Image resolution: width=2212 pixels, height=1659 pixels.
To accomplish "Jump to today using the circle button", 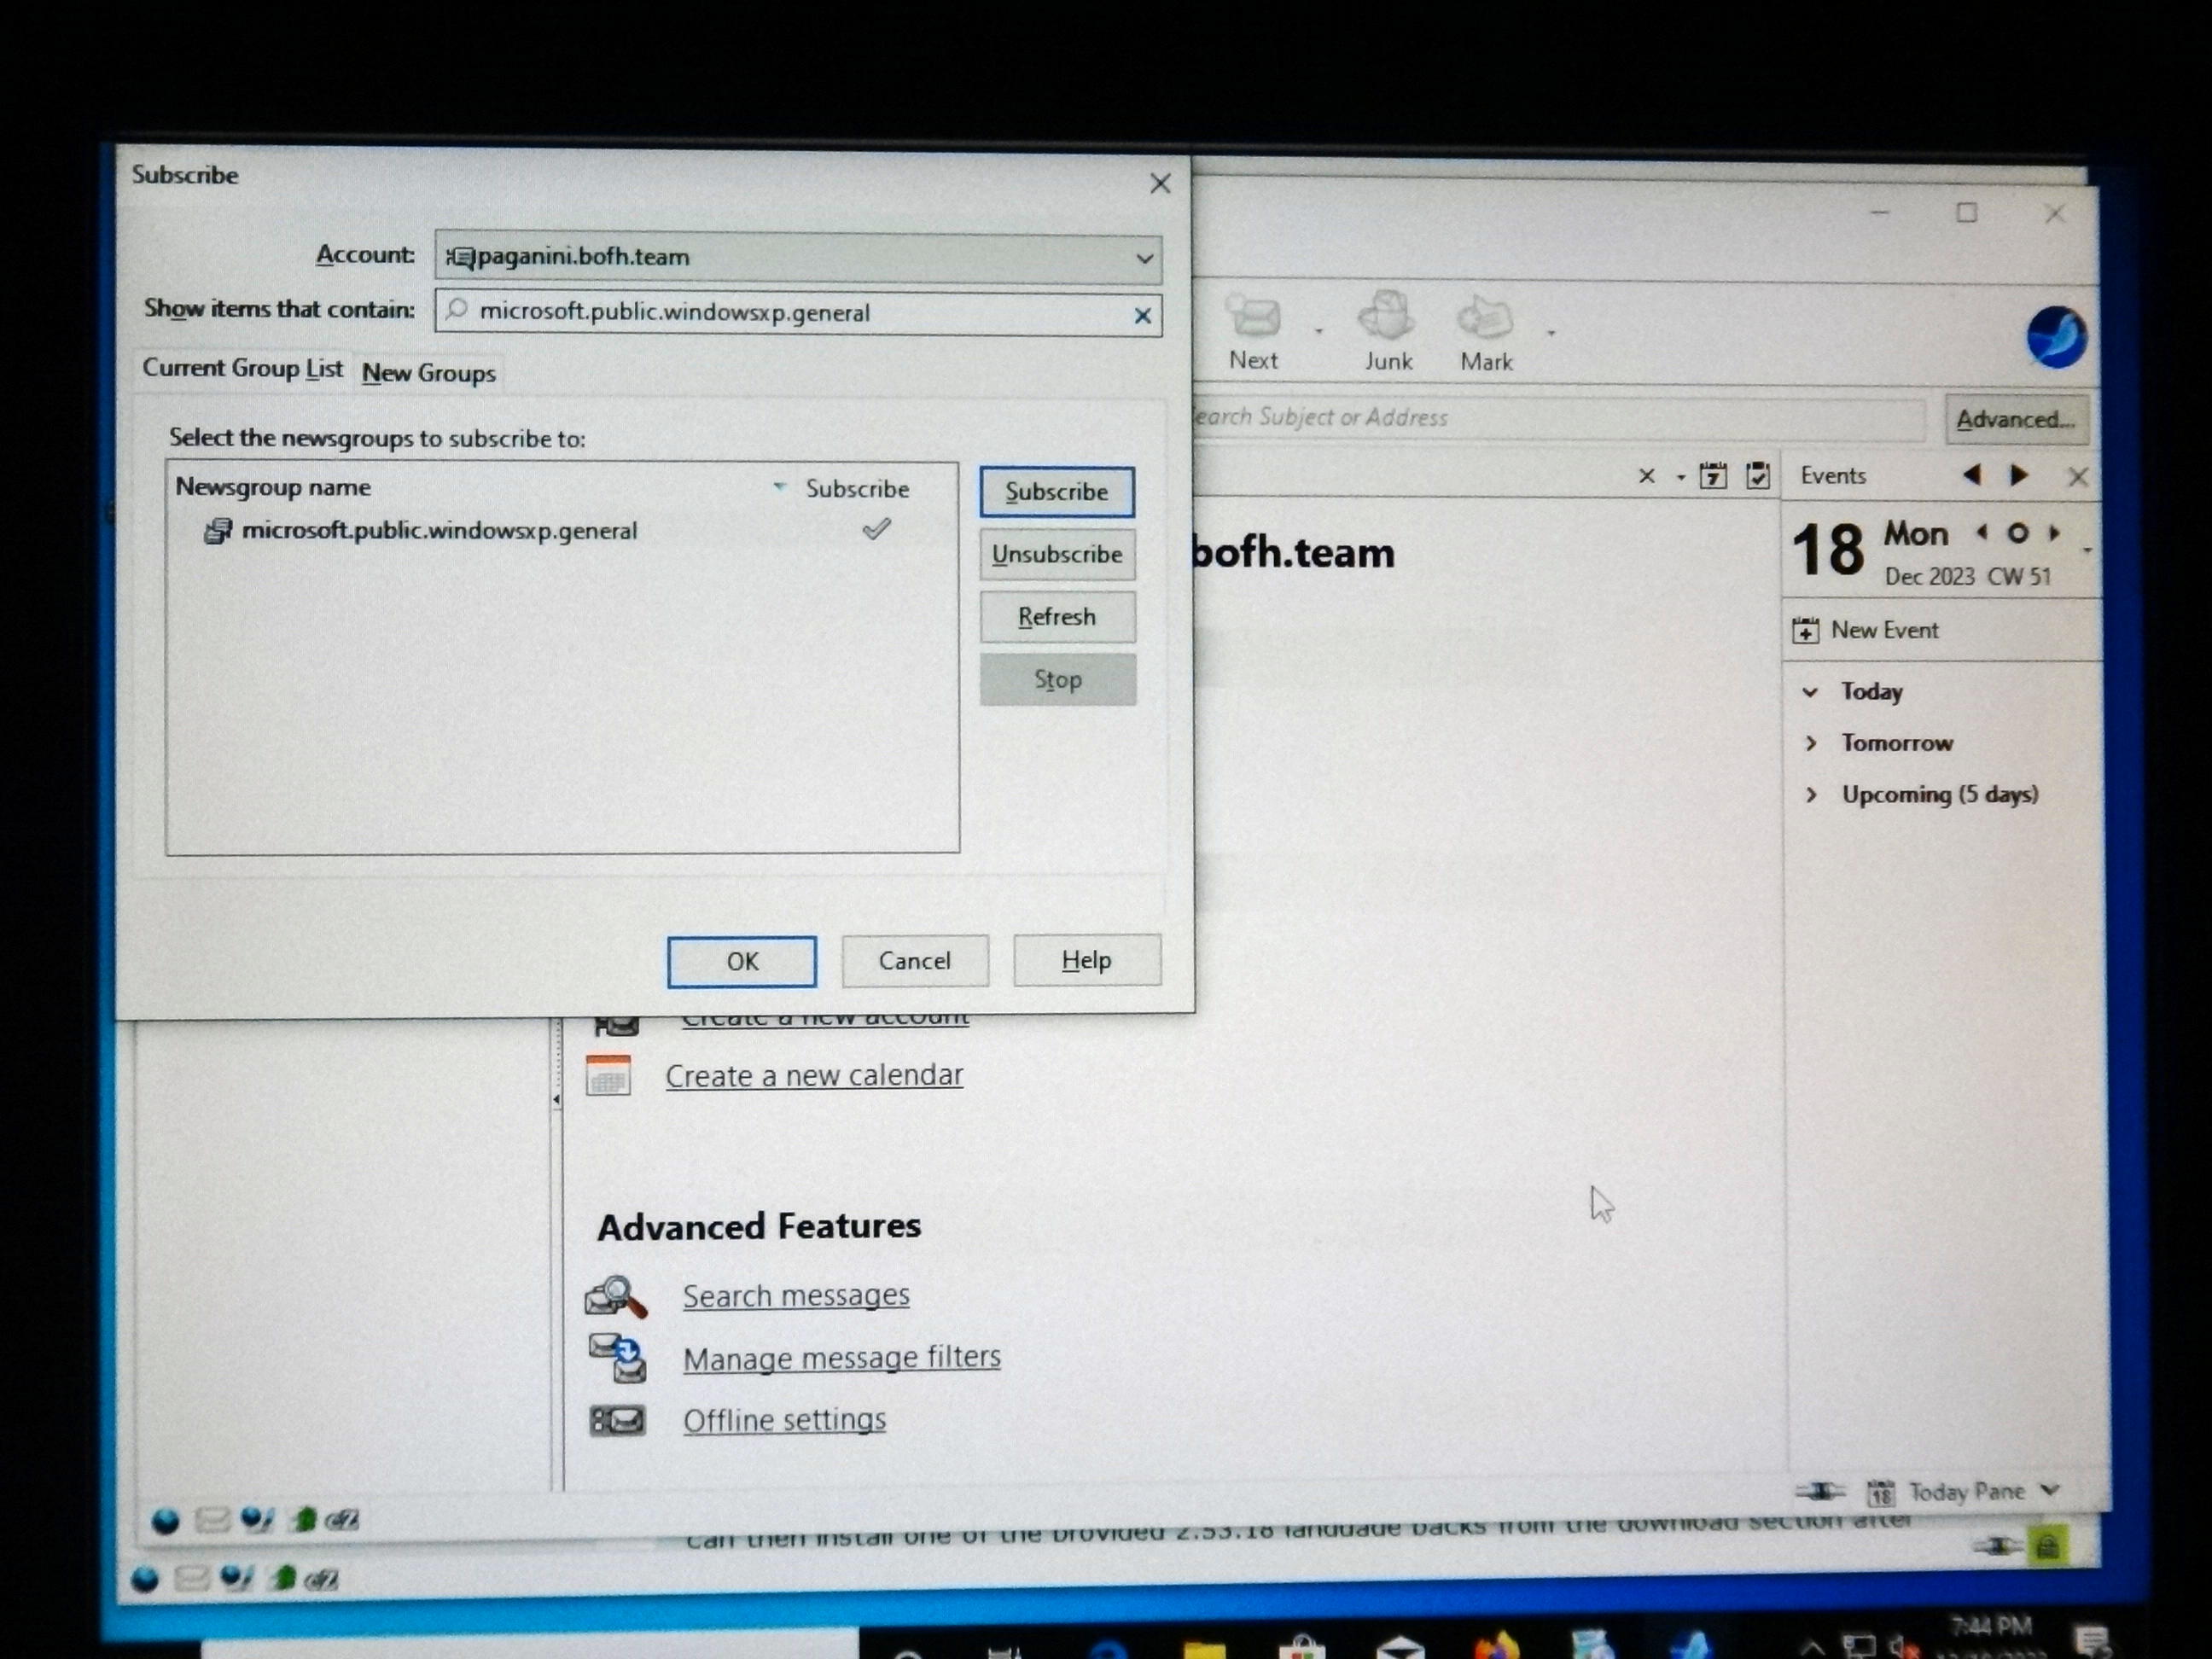I will click(x=2018, y=533).
